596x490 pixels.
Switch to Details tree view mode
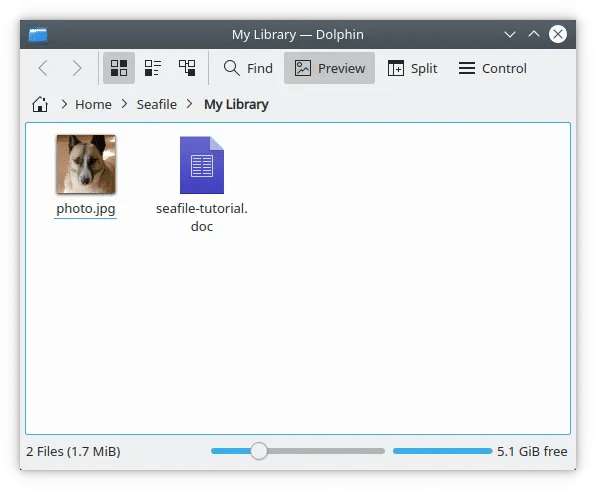pos(187,68)
